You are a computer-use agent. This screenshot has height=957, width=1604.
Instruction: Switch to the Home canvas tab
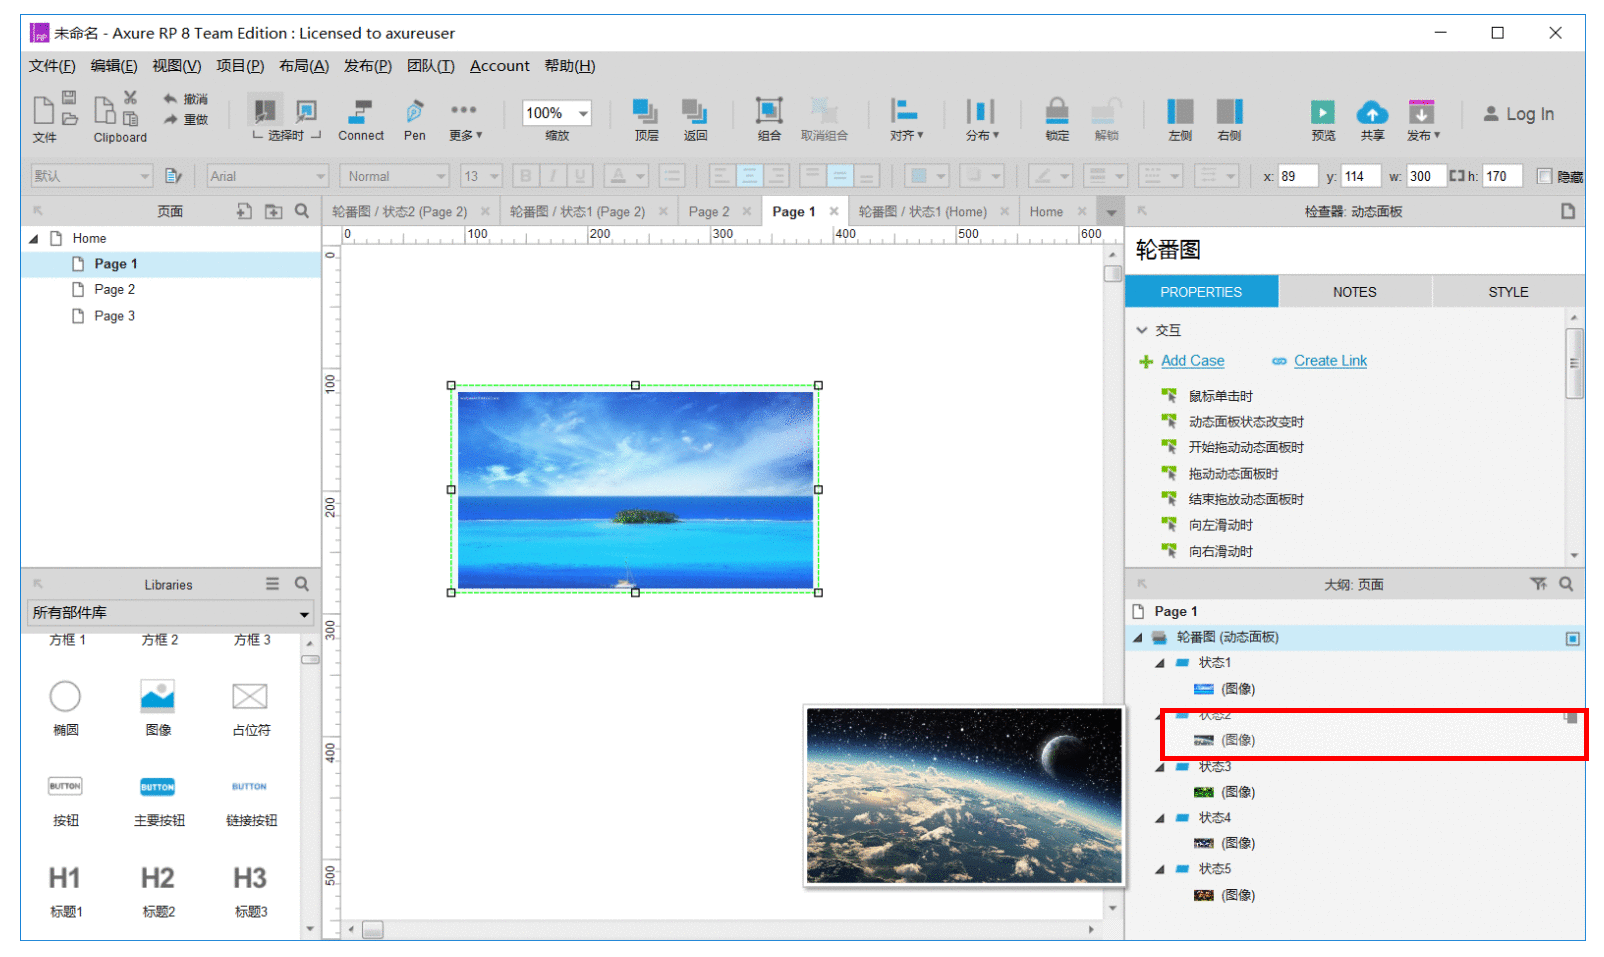[x=1046, y=212]
